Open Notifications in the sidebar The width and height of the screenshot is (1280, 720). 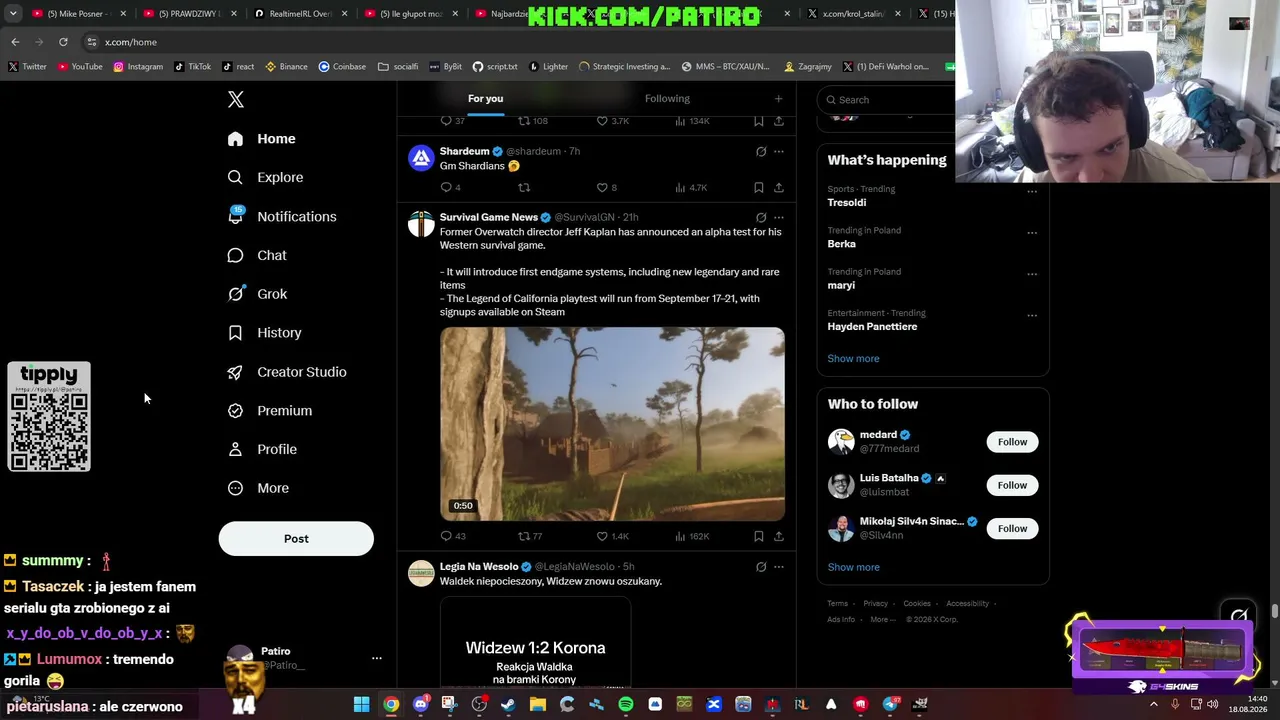(281, 217)
